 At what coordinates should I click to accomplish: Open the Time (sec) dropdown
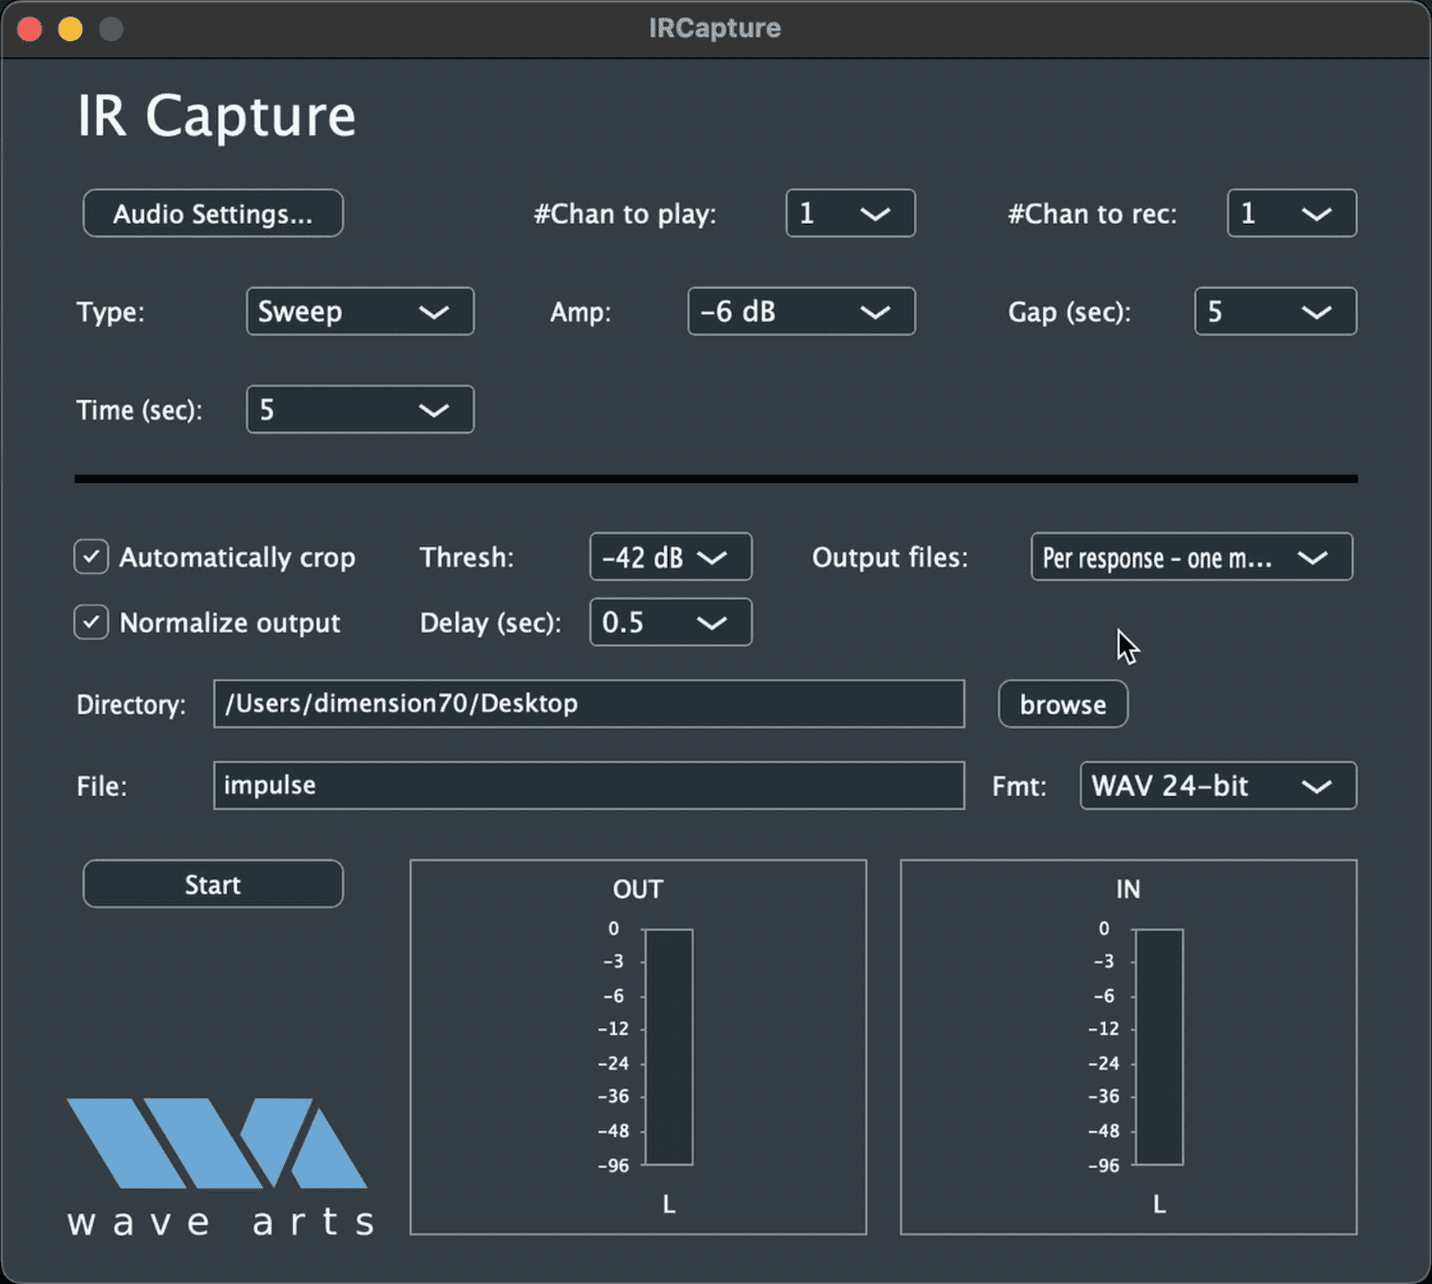tap(360, 409)
